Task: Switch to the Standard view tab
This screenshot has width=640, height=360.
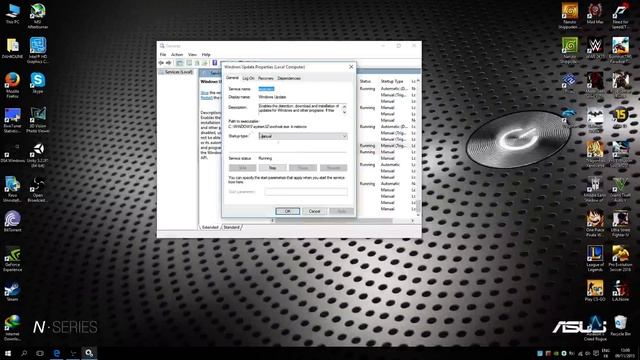Action: coord(231,227)
